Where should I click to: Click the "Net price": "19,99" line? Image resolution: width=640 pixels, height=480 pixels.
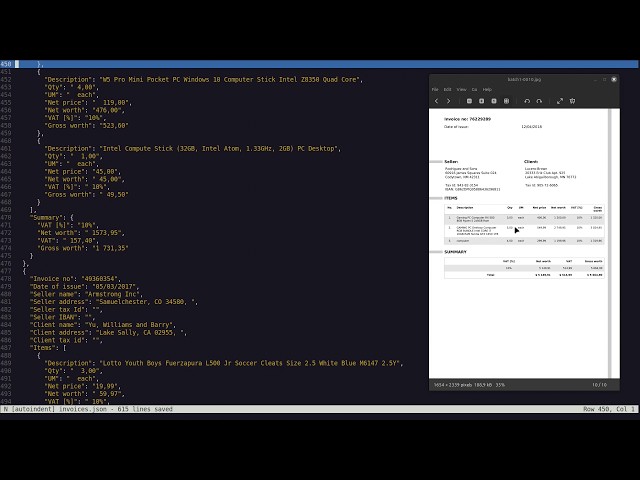[82, 386]
